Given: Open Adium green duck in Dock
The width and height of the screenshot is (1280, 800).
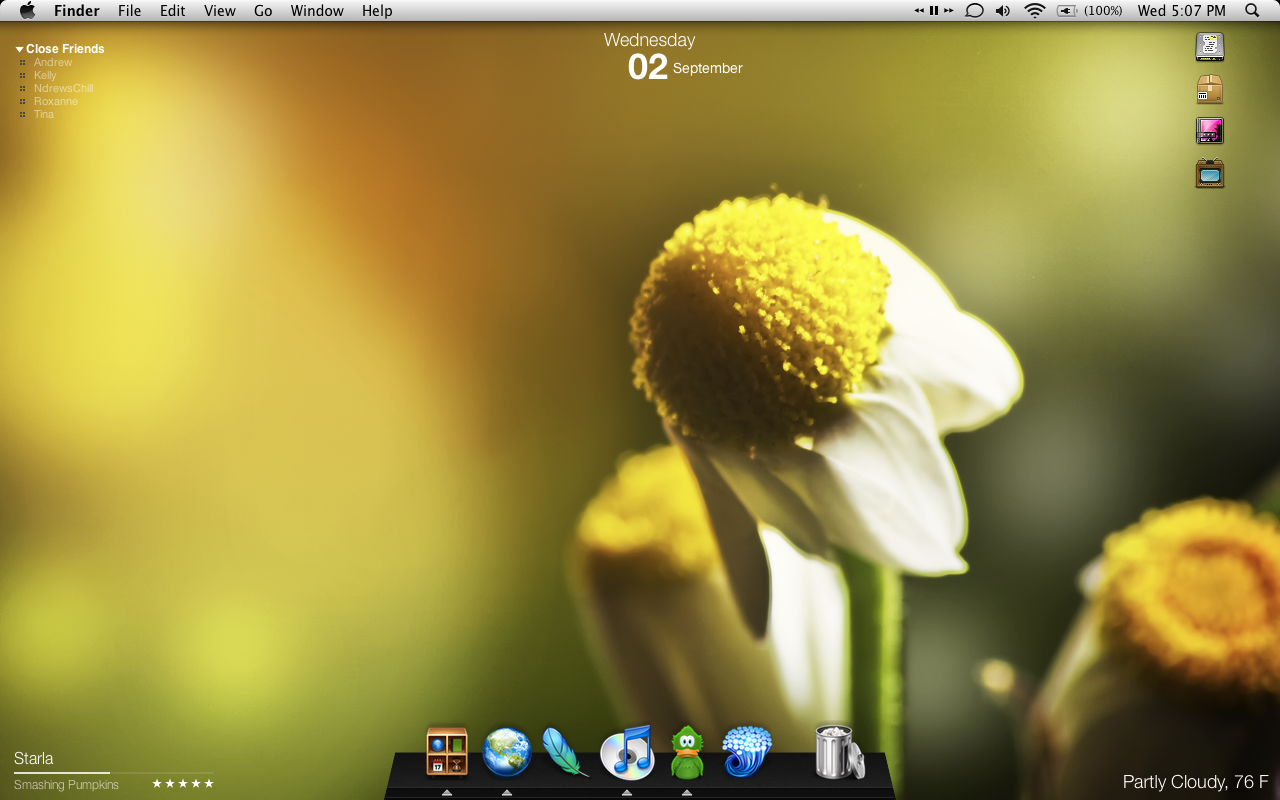Looking at the screenshot, I should [687, 752].
